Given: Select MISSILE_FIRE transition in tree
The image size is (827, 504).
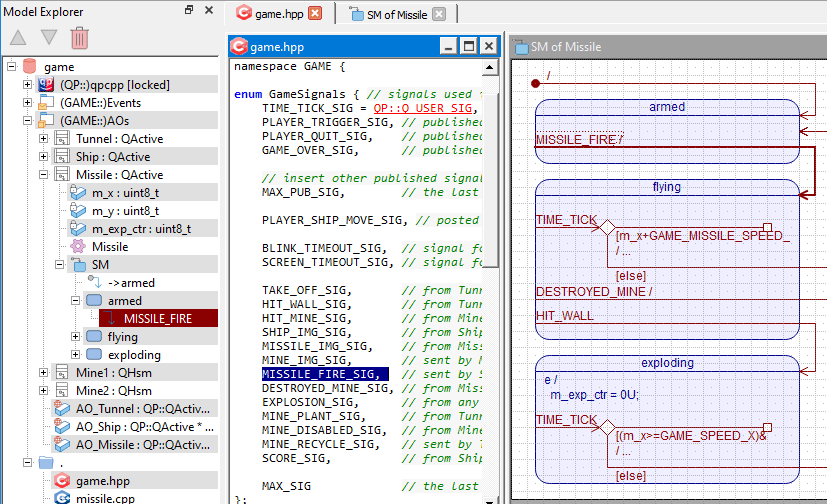Looking at the screenshot, I should (x=158, y=319).
